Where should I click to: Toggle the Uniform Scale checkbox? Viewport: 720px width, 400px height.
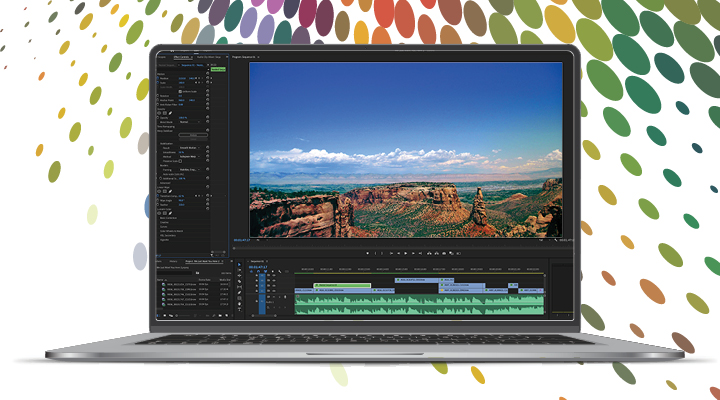180,91
